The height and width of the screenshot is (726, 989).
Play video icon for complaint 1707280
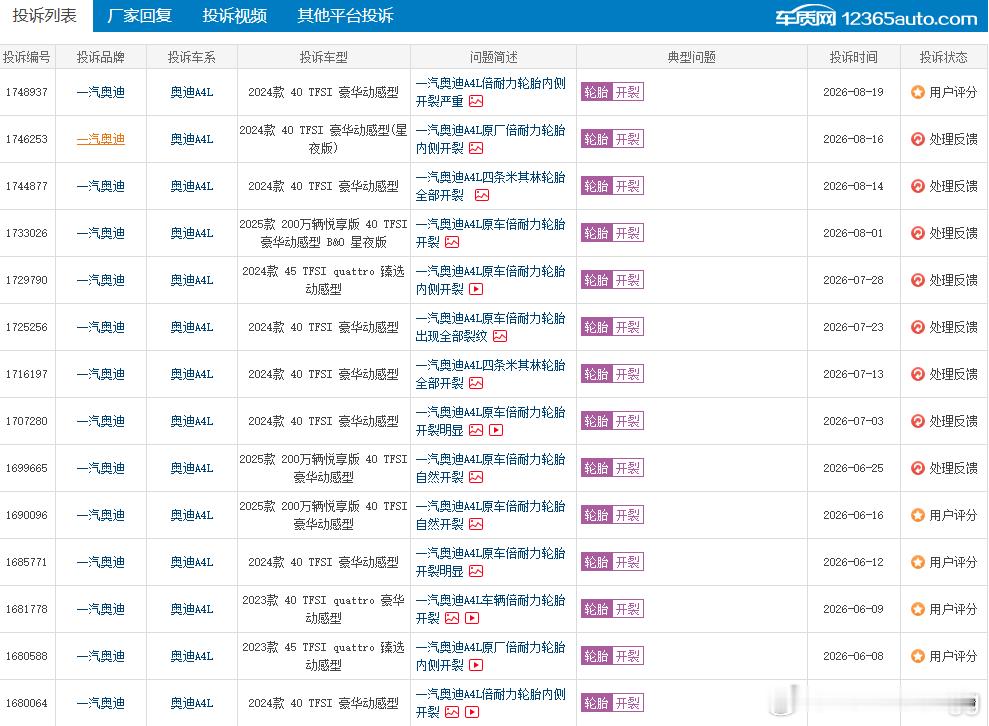496,430
